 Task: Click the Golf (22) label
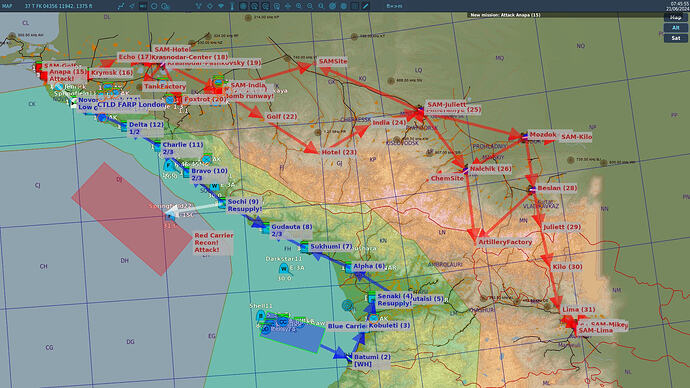pos(282,117)
